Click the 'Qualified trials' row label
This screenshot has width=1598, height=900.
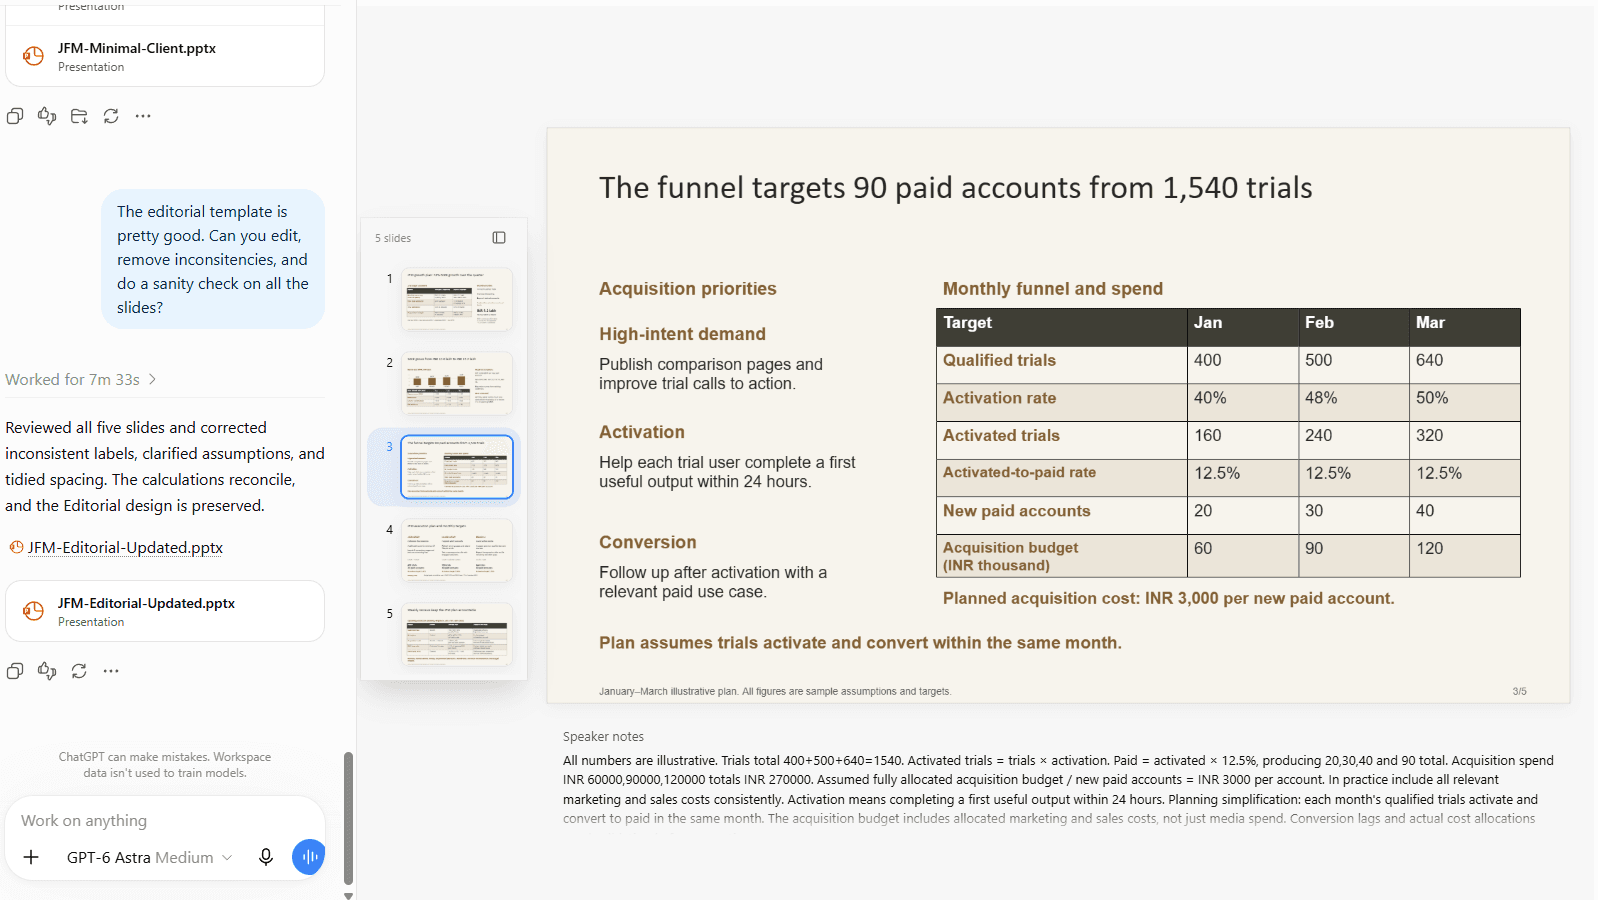point(999,360)
